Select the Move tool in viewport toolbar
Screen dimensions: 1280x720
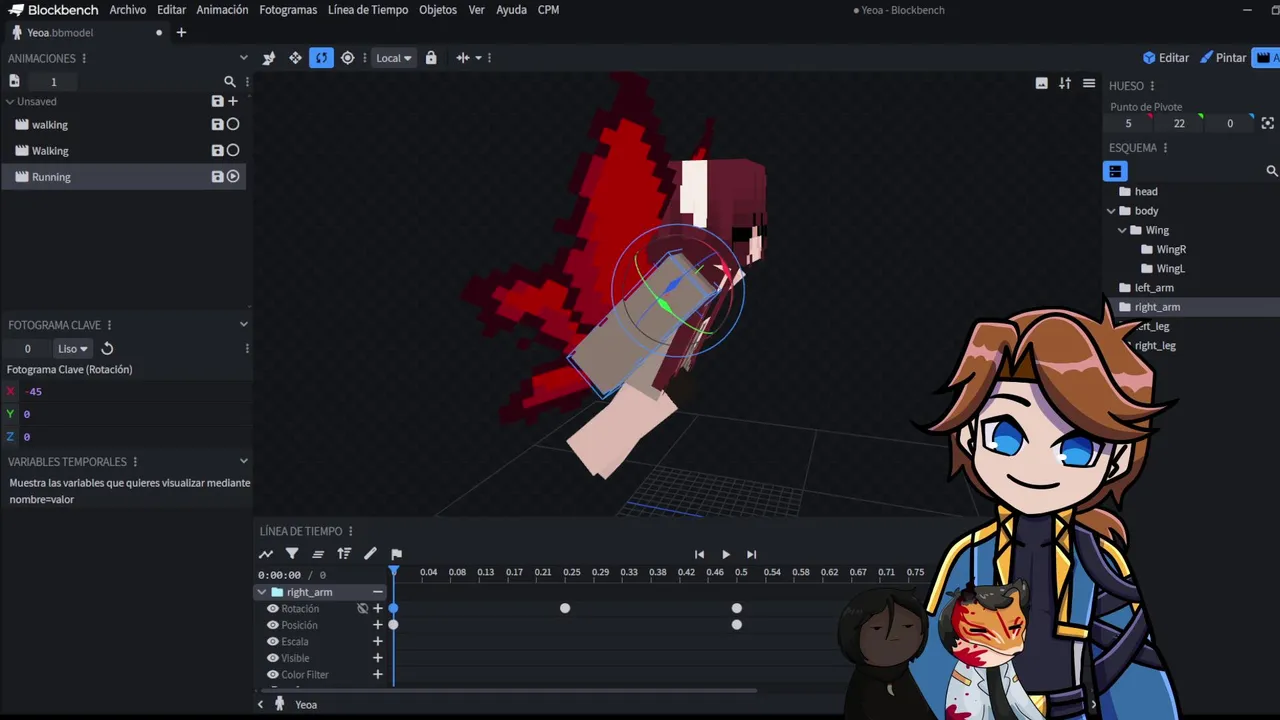pyautogui.click(x=295, y=58)
